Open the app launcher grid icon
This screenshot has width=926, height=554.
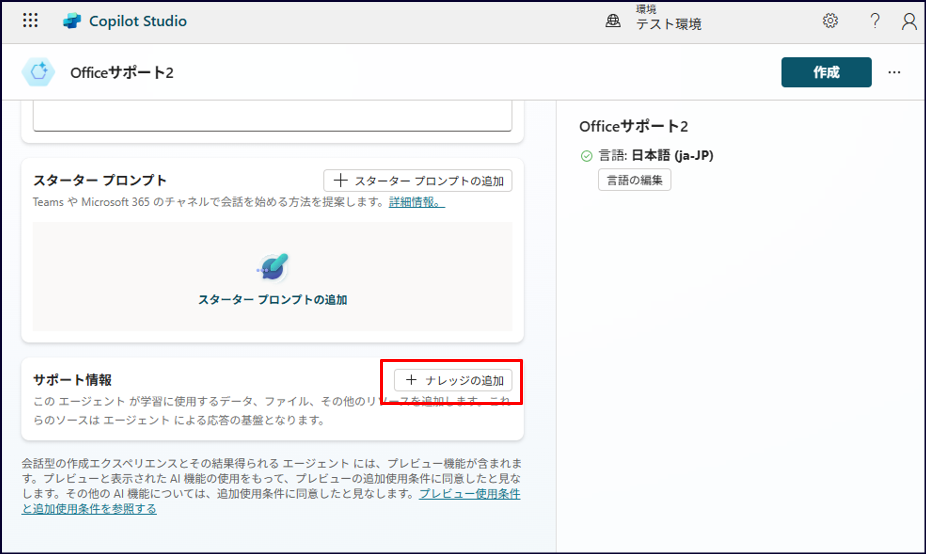[x=30, y=21]
